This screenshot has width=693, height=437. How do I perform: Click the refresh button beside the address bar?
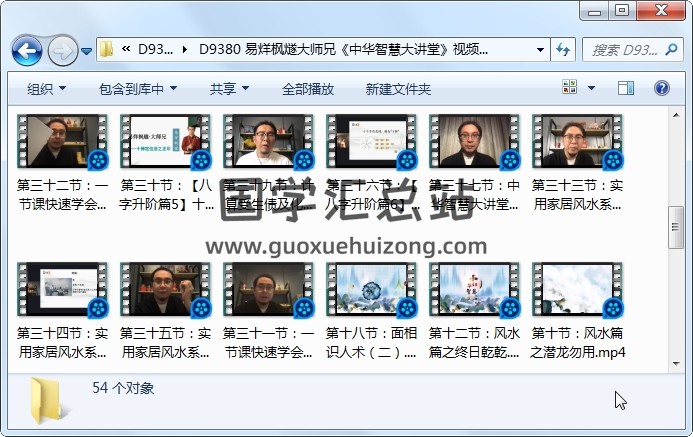point(562,49)
